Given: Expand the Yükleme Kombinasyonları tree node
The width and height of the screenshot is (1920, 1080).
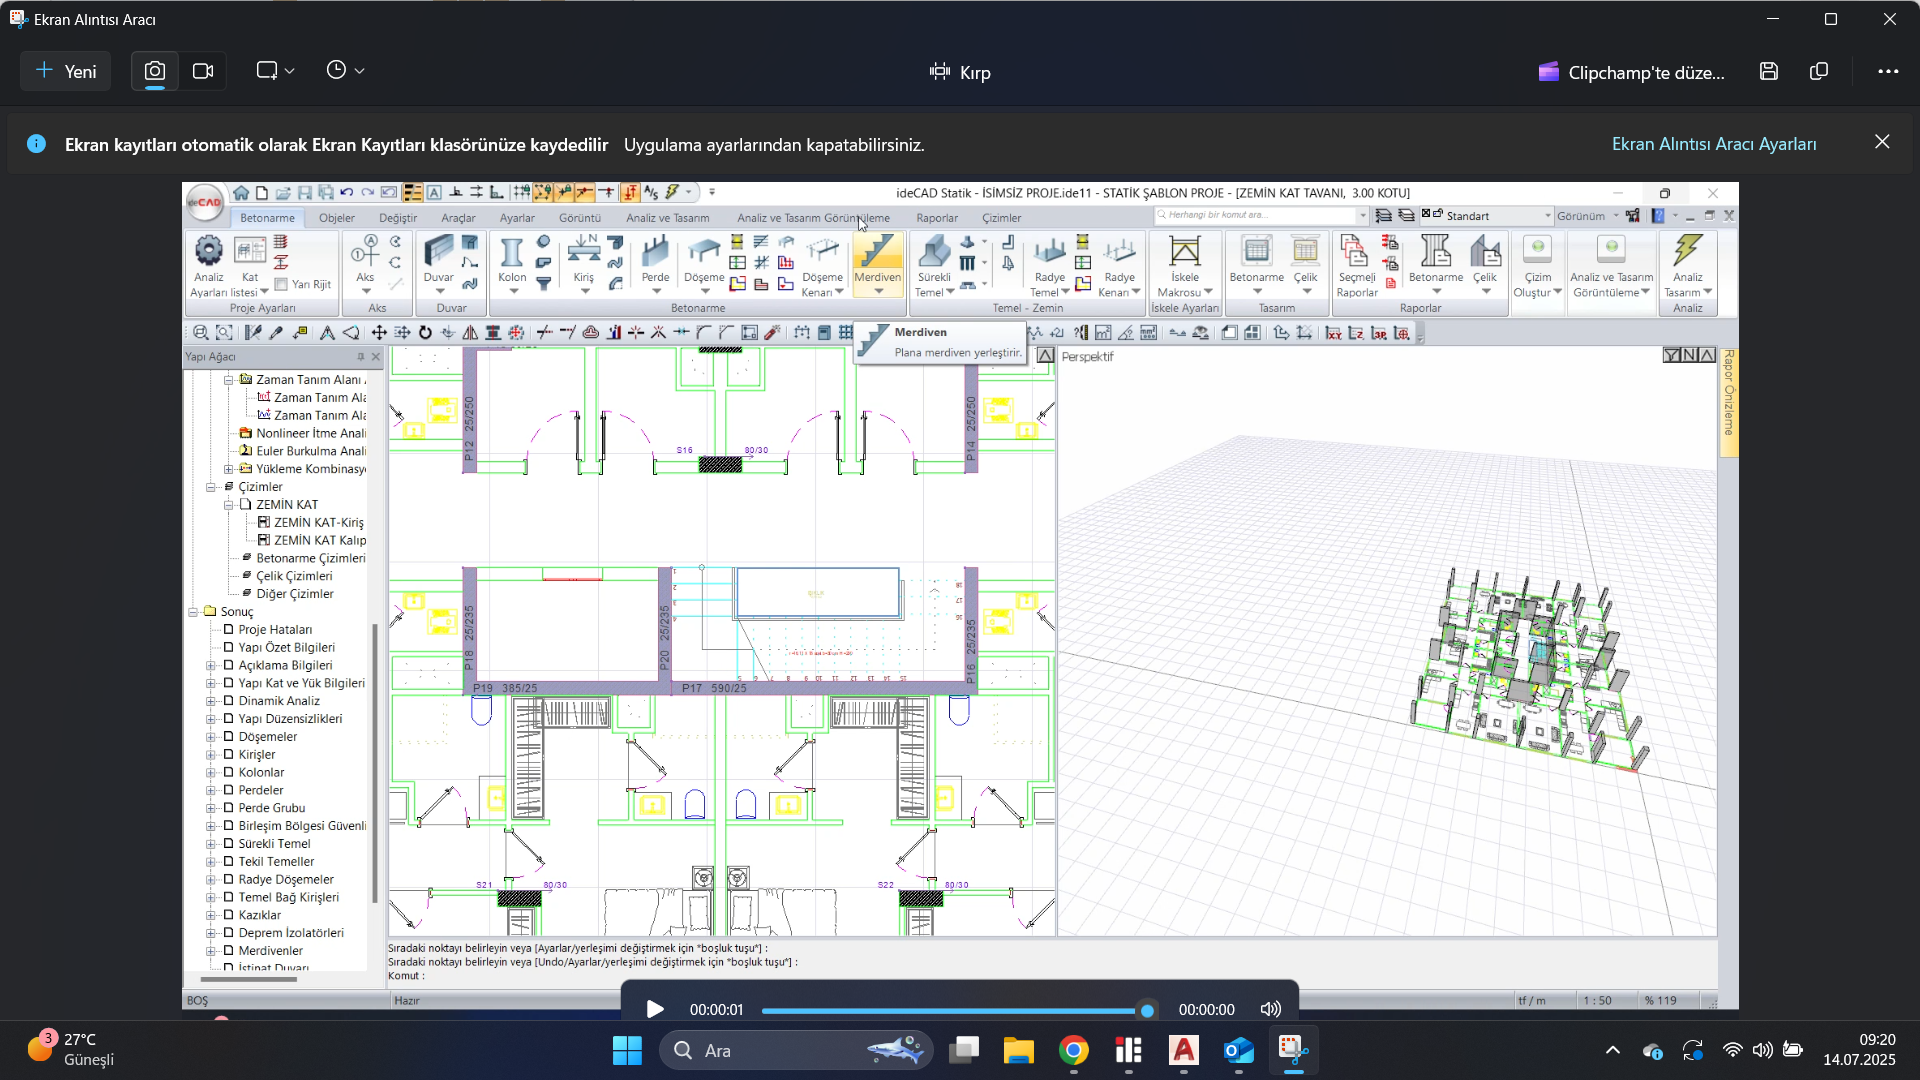Looking at the screenshot, I should pos(229,469).
